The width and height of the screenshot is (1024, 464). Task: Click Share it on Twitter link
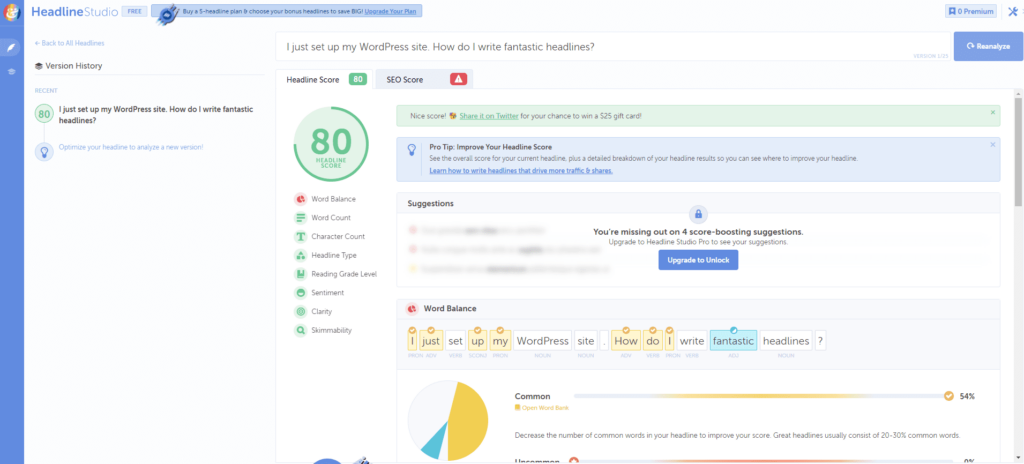click(x=489, y=116)
